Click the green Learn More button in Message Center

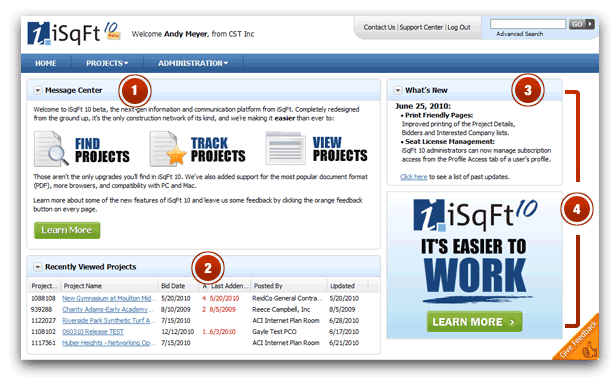coord(67,230)
